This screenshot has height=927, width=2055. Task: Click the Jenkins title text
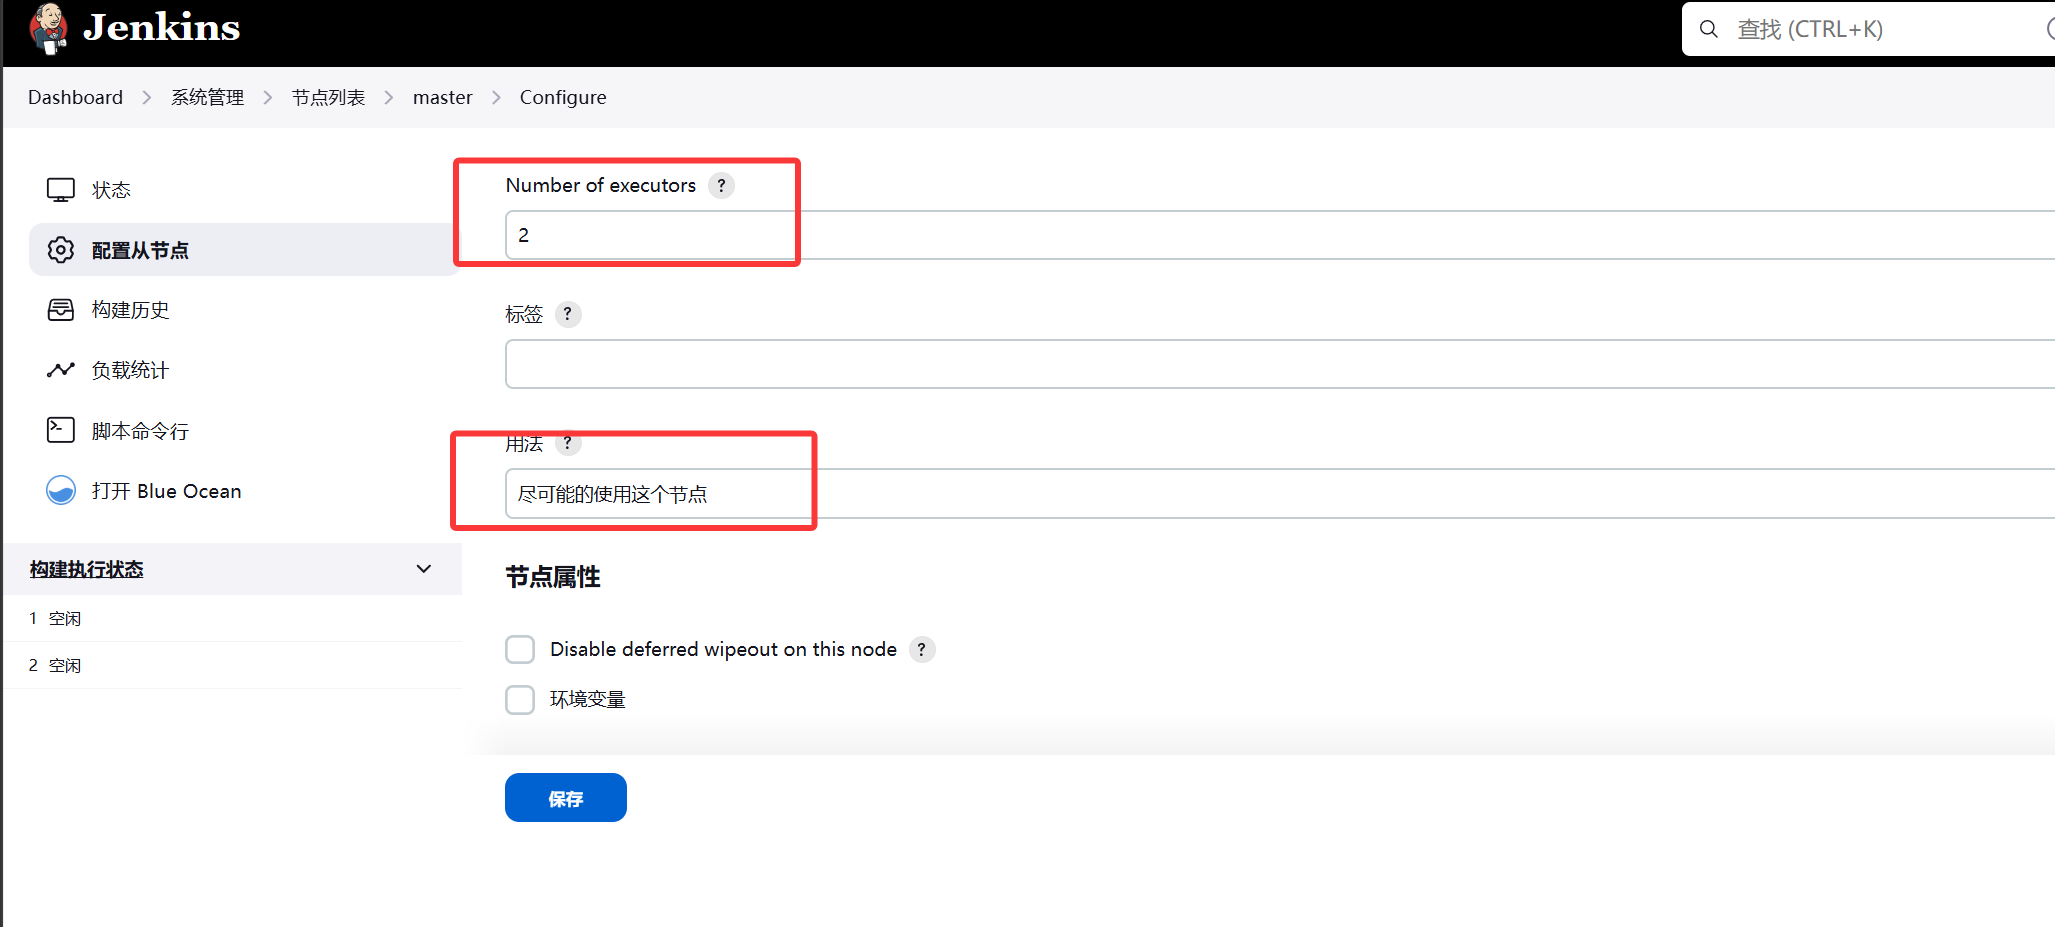161,27
